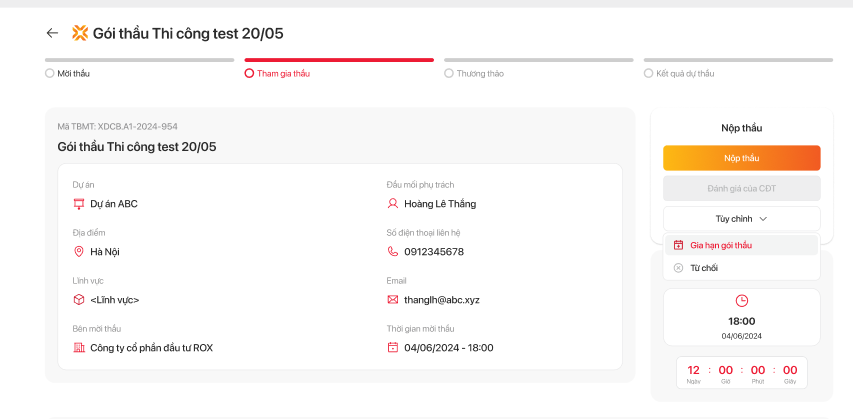This screenshot has height=419, width=853.
Task: Click the orange X logo beside title
Action: [x=80, y=33]
